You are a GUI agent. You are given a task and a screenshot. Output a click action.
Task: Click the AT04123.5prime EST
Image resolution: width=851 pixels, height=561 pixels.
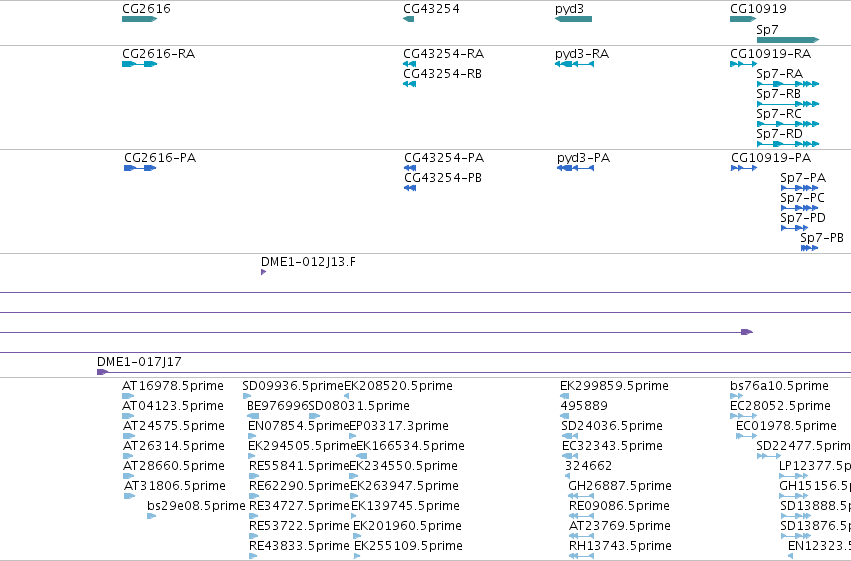(128, 416)
